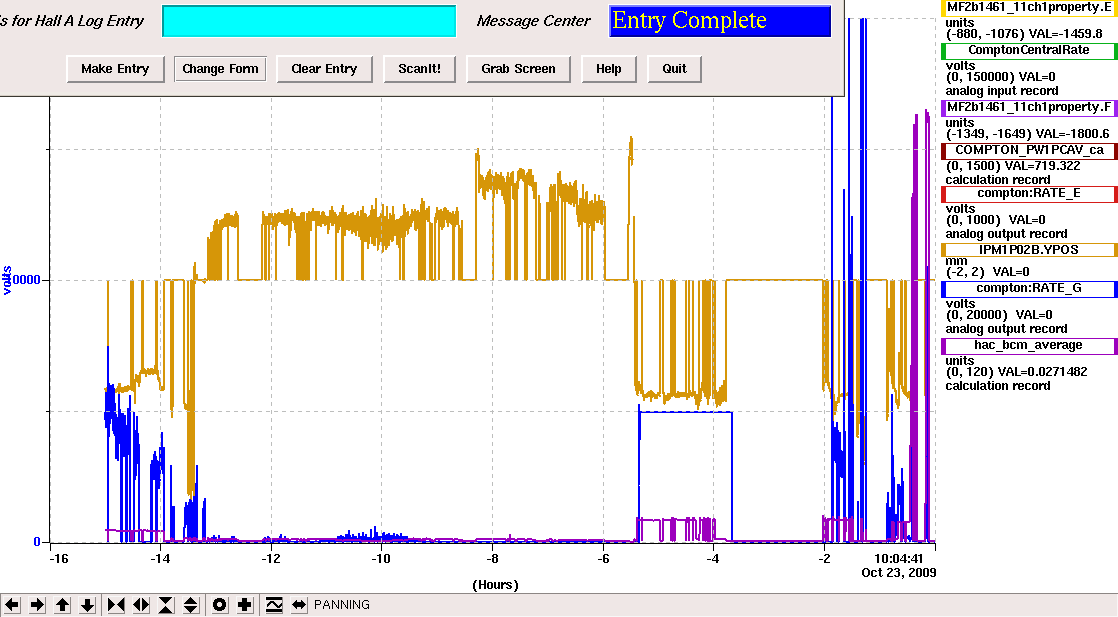1118x617 pixels.
Task: Click the -12 tick label on the time axis
Action: (270, 559)
